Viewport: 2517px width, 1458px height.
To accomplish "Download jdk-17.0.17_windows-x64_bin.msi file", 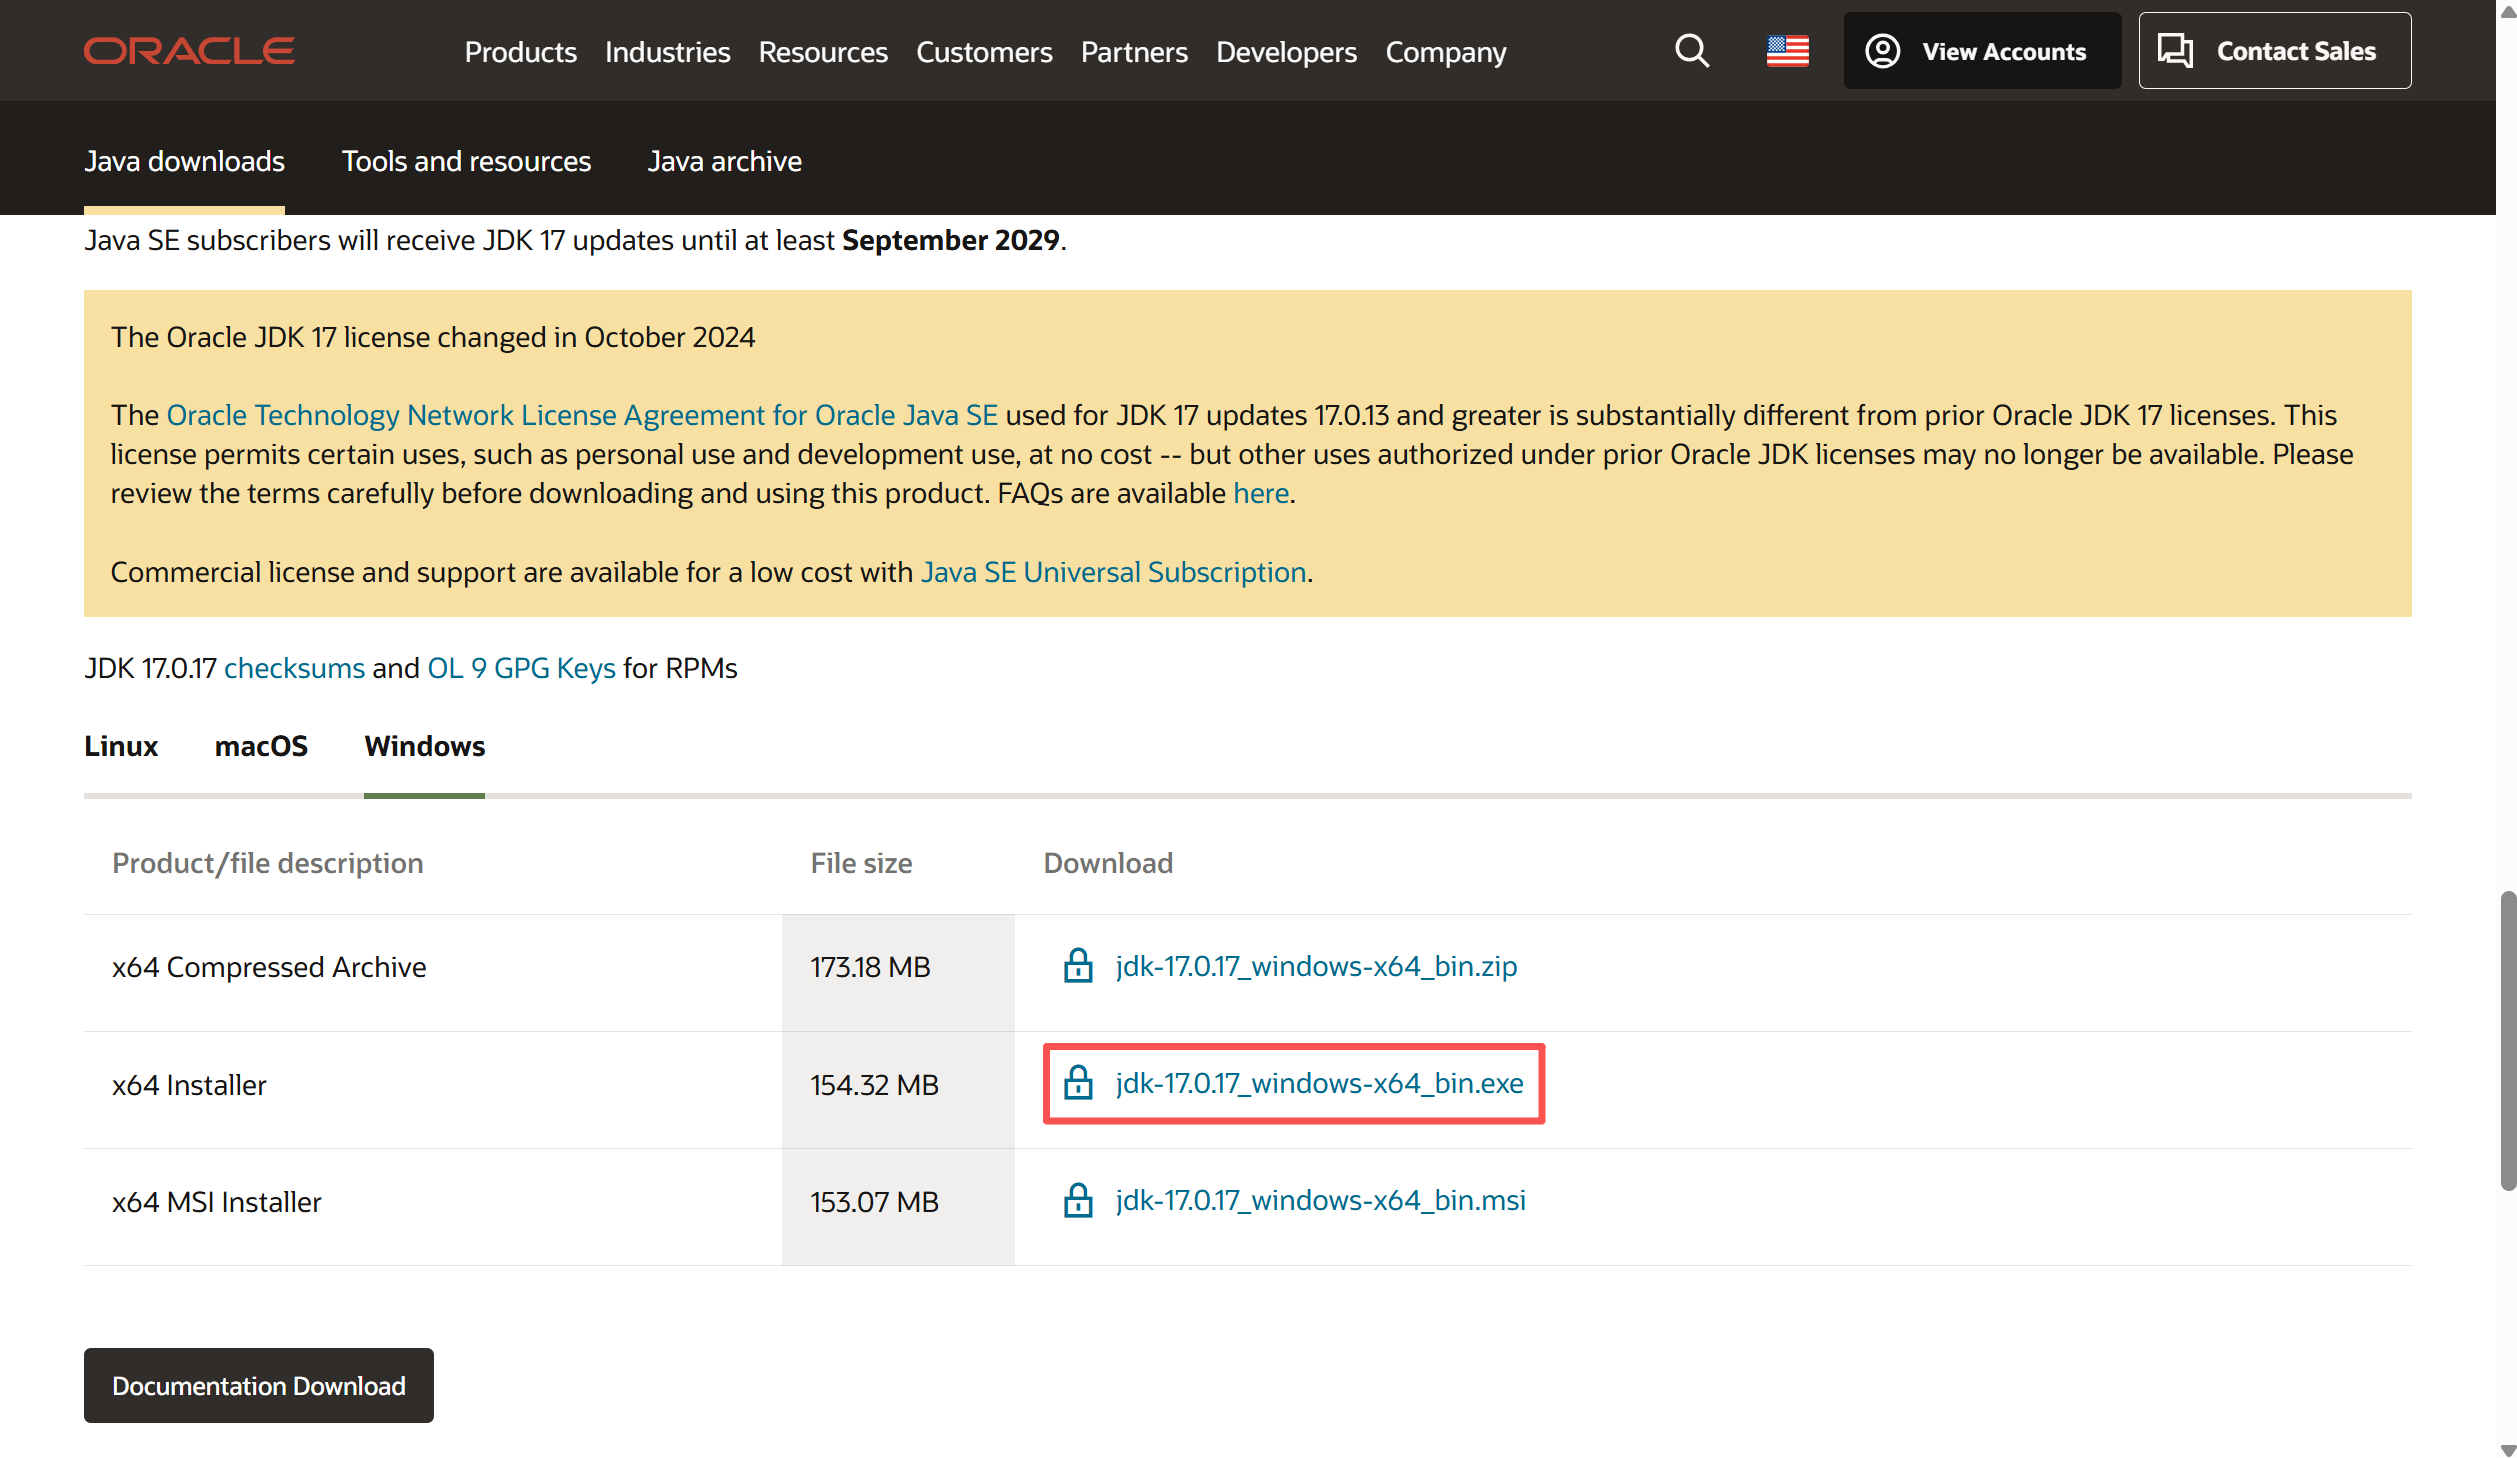I will [1320, 1200].
